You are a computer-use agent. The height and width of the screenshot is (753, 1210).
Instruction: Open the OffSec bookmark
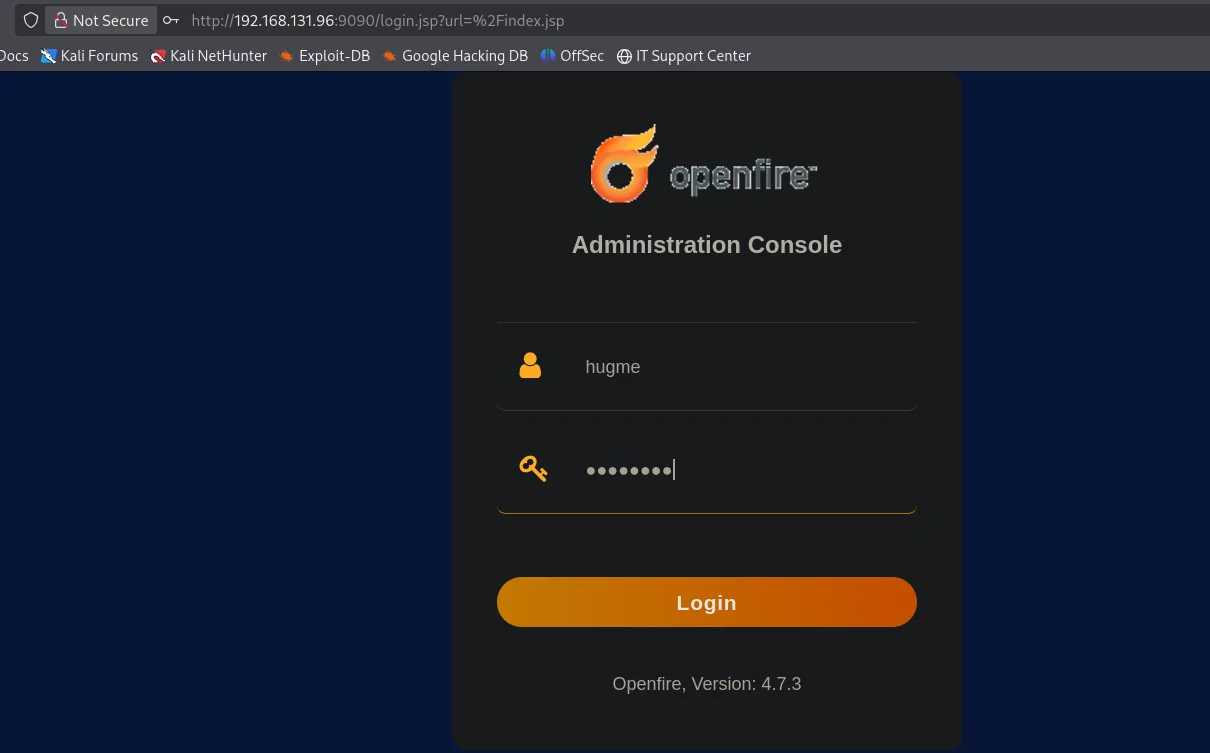pyautogui.click(x=572, y=56)
